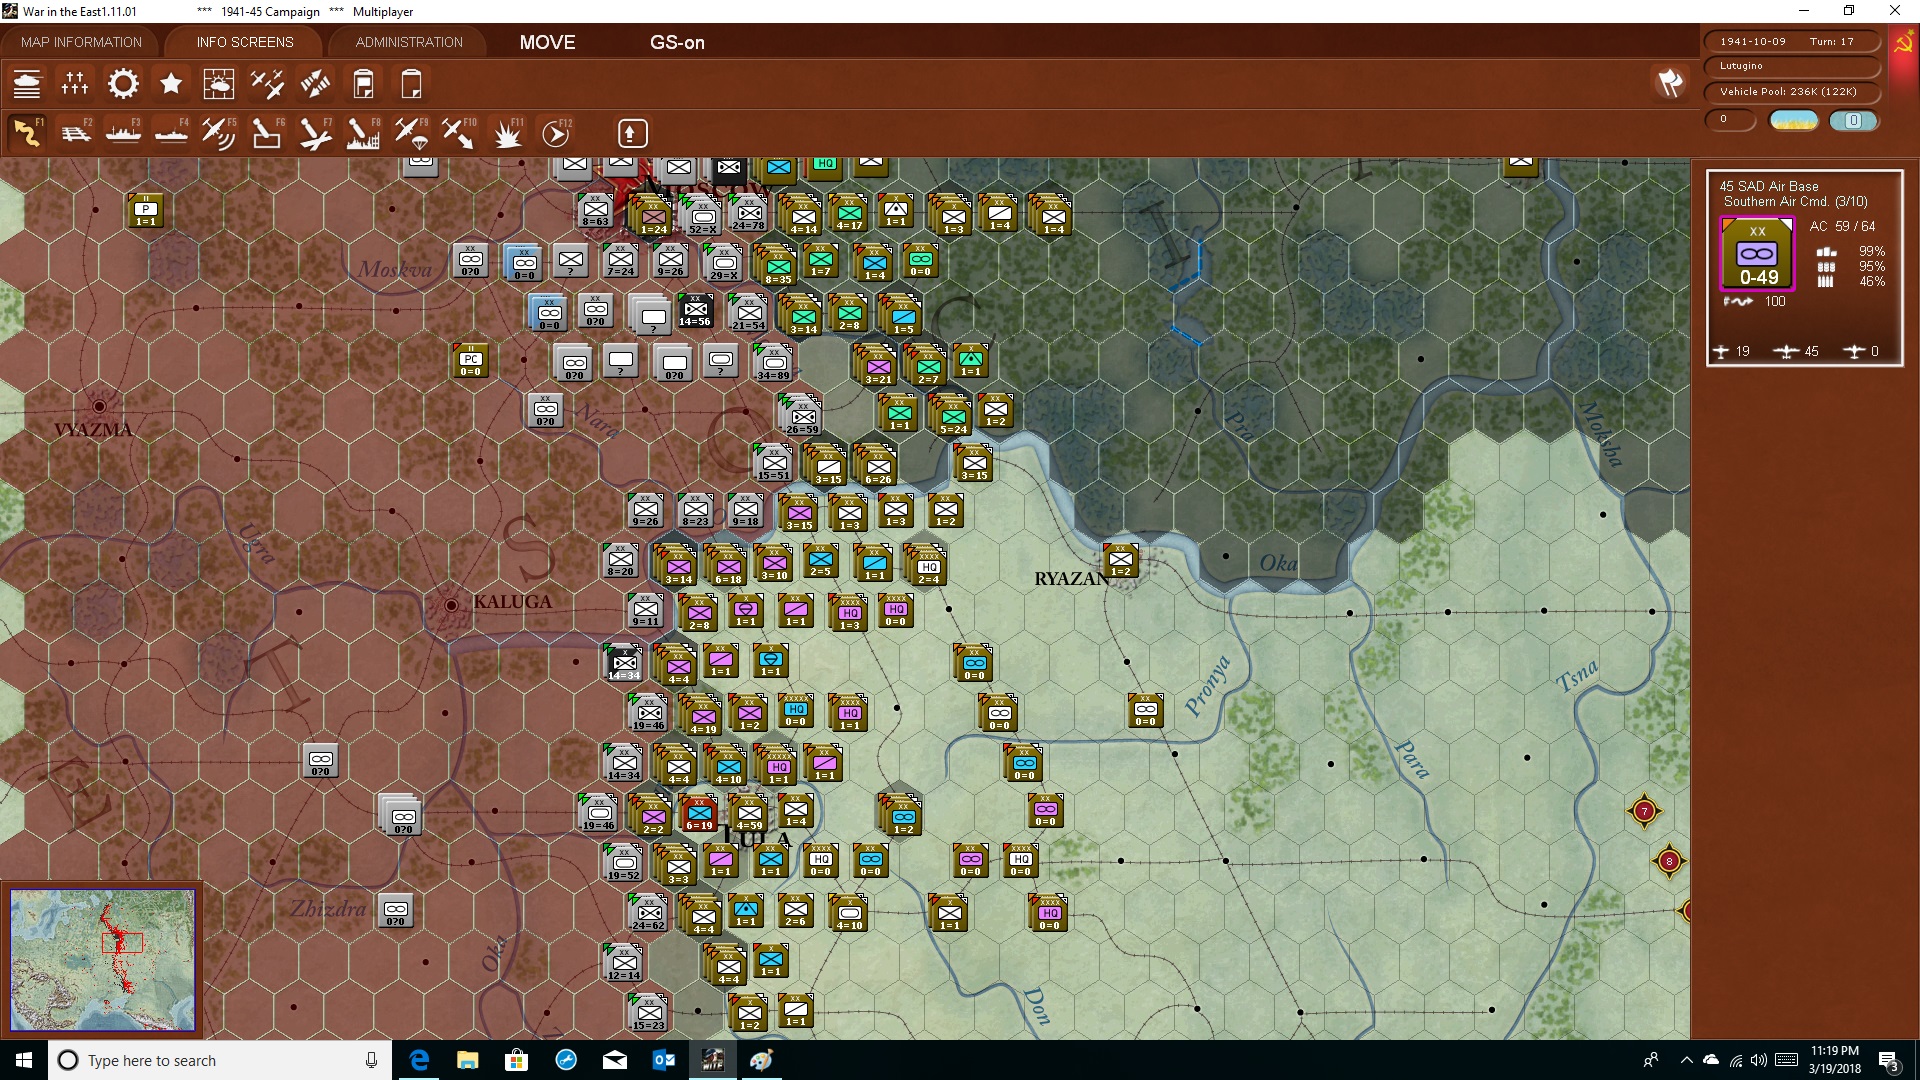The height and width of the screenshot is (1080, 1920).
Task: Select F9 air transport mode
Action: tap(411, 133)
